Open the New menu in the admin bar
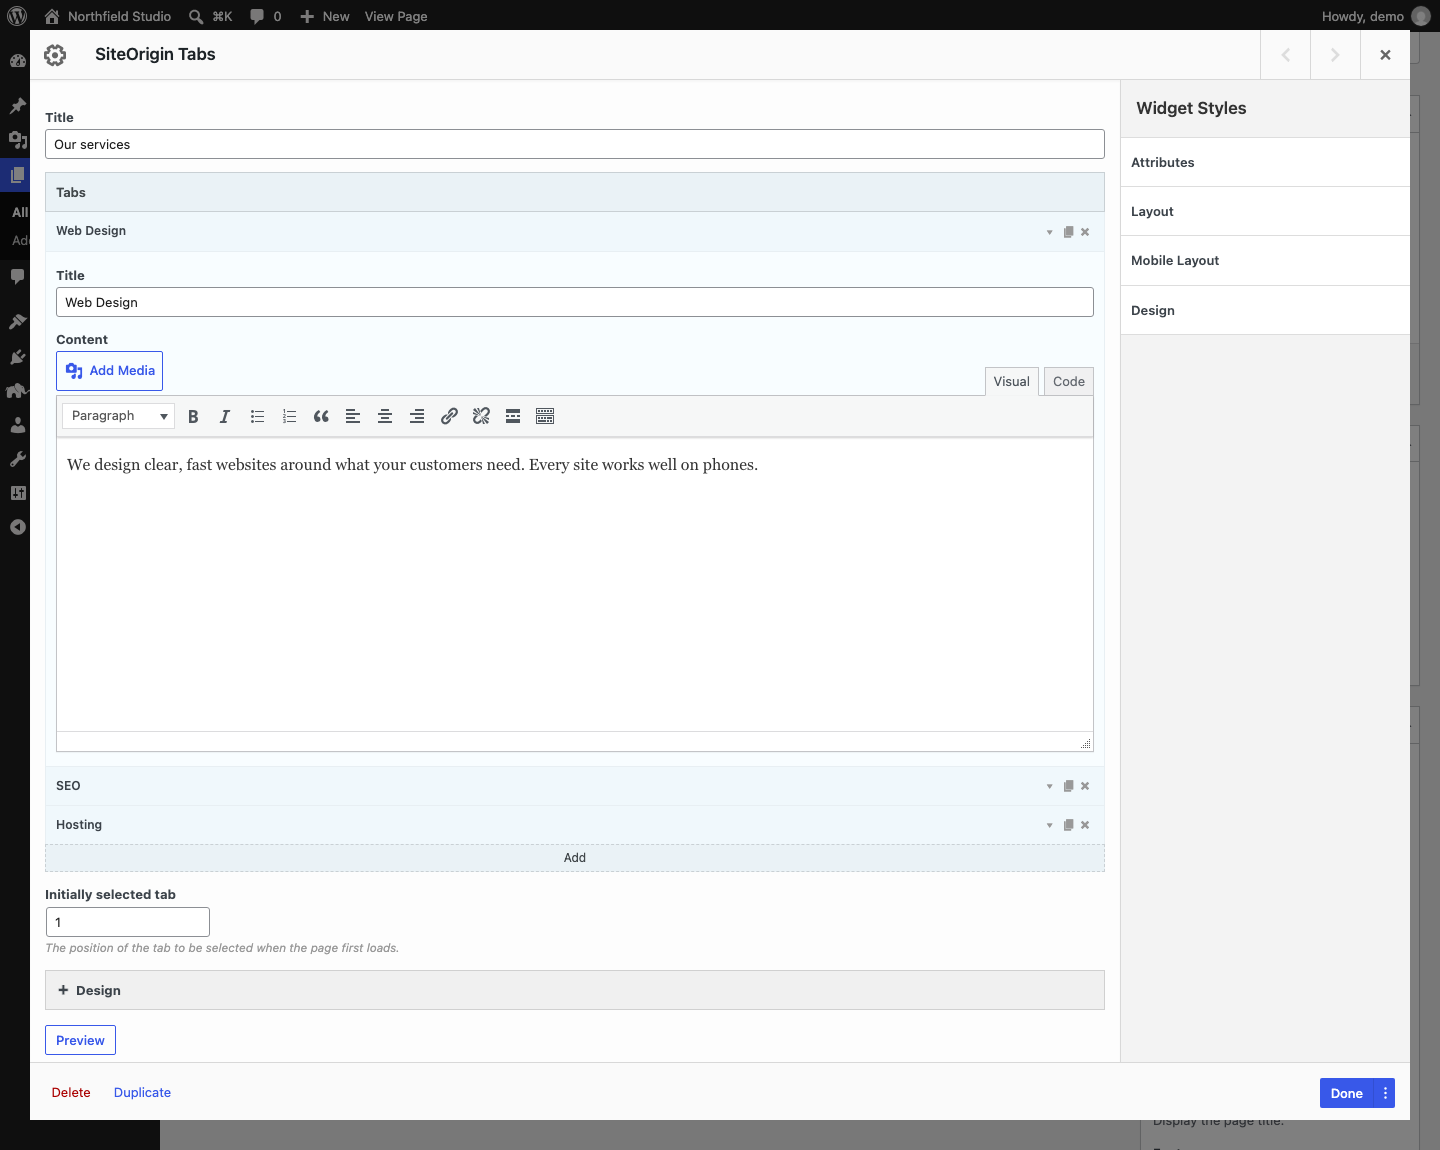The height and width of the screenshot is (1150, 1440). point(325,16)
